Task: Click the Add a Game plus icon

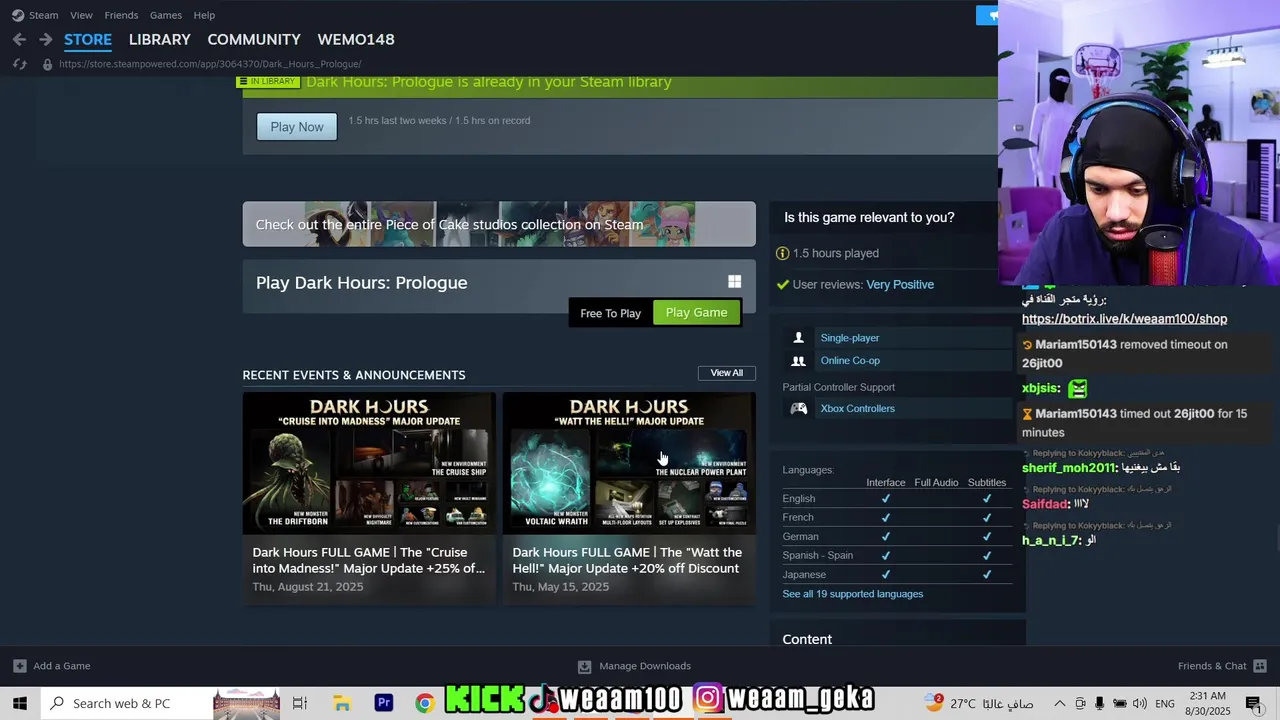Action: [x=20, y=666]
